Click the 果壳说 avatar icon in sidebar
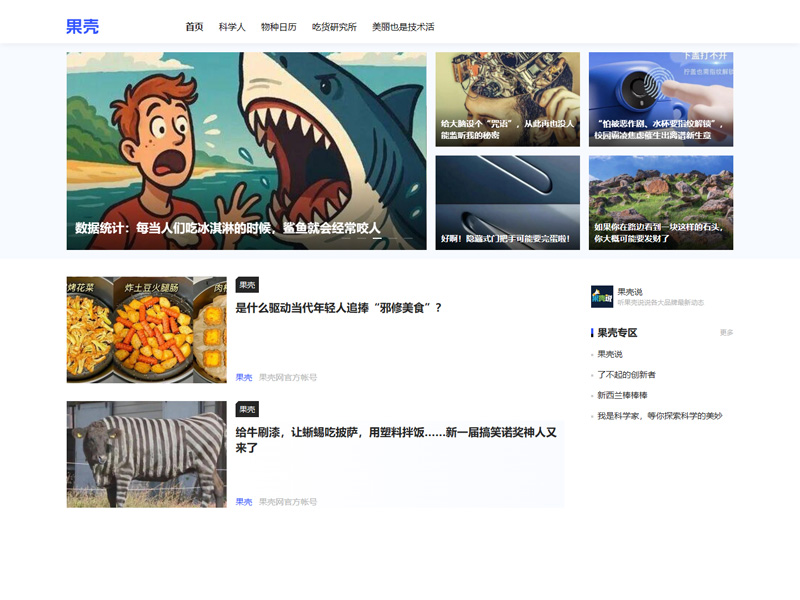 click(603, 297)
